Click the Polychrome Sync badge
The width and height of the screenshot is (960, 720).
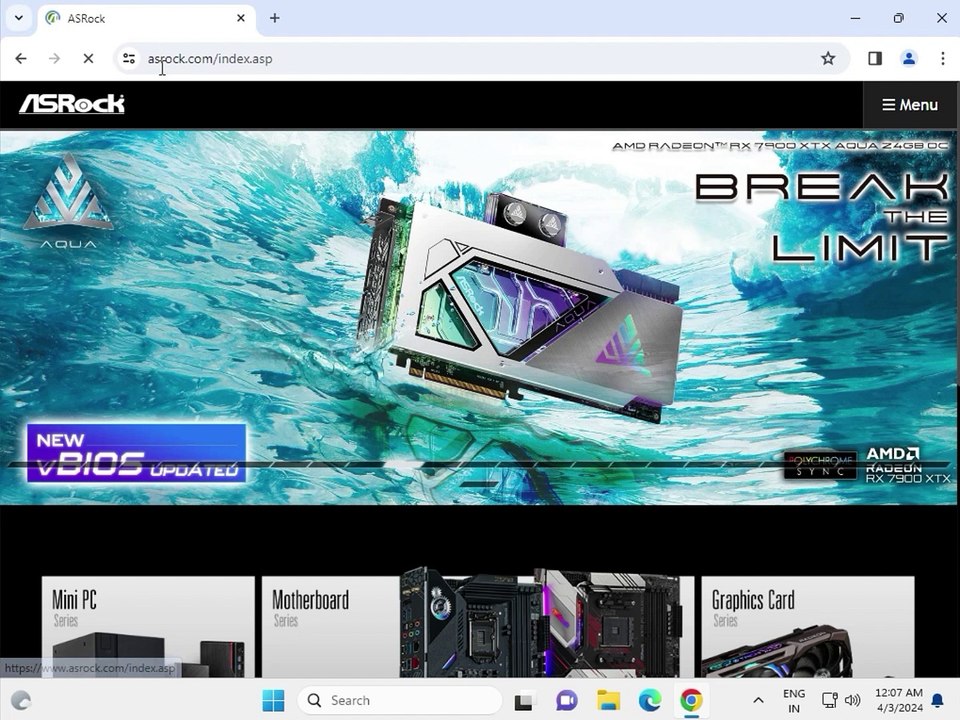[820, 465]
